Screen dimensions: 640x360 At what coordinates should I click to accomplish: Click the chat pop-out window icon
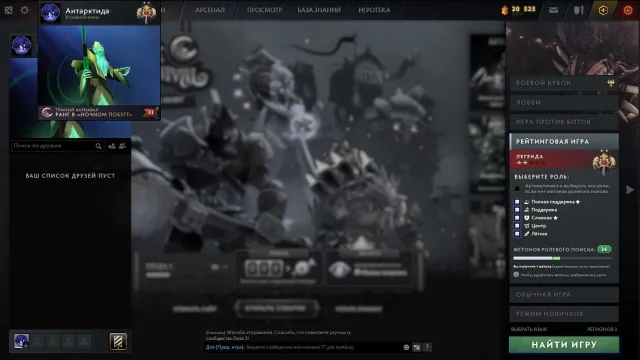point(416,347)
